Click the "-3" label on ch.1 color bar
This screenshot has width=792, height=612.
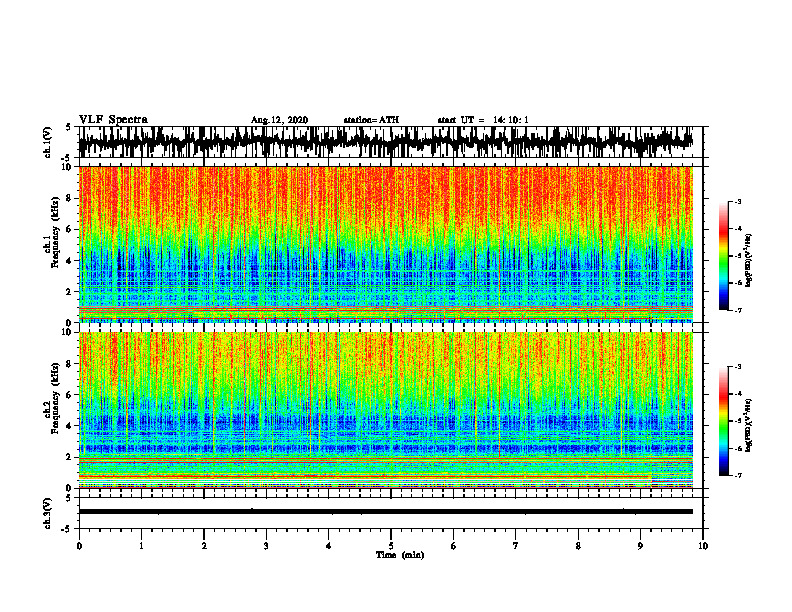click(738, 201)
